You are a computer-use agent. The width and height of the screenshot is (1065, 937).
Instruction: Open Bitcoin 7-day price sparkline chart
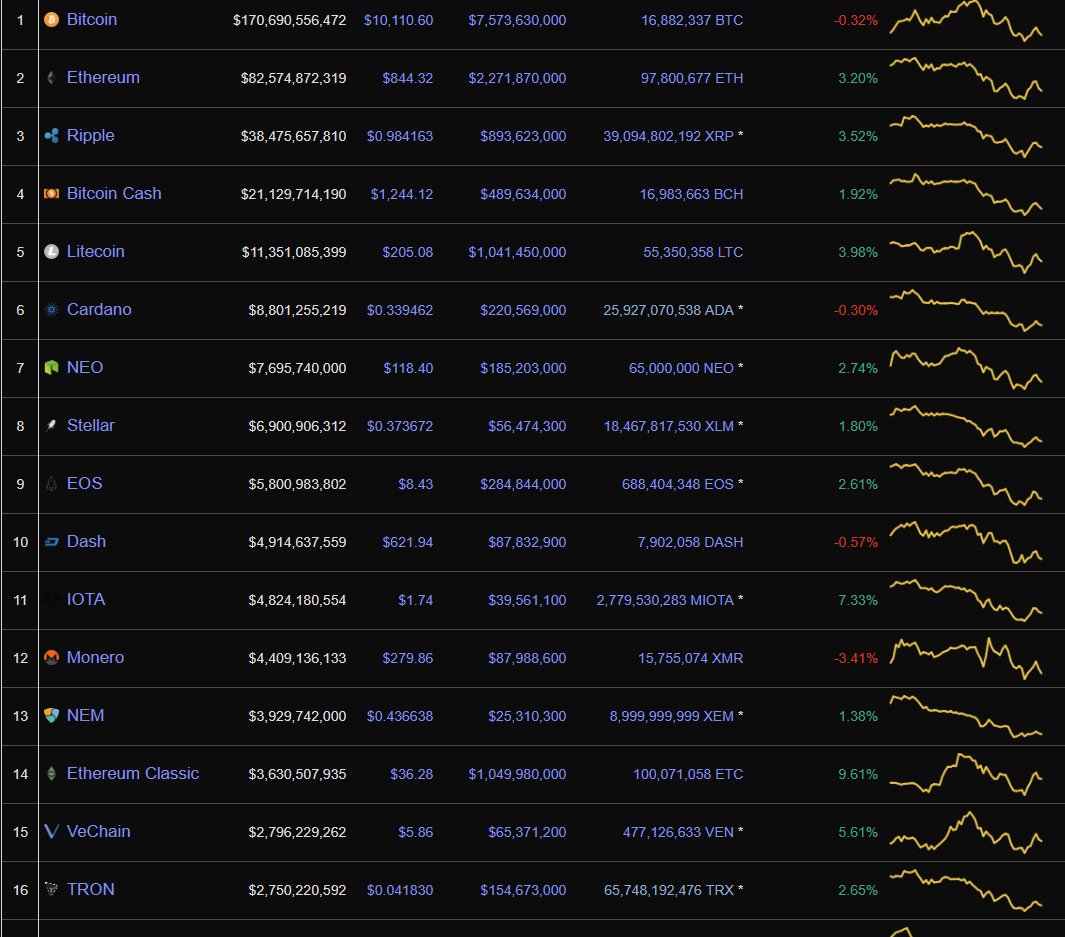click(x=966, y=20)
